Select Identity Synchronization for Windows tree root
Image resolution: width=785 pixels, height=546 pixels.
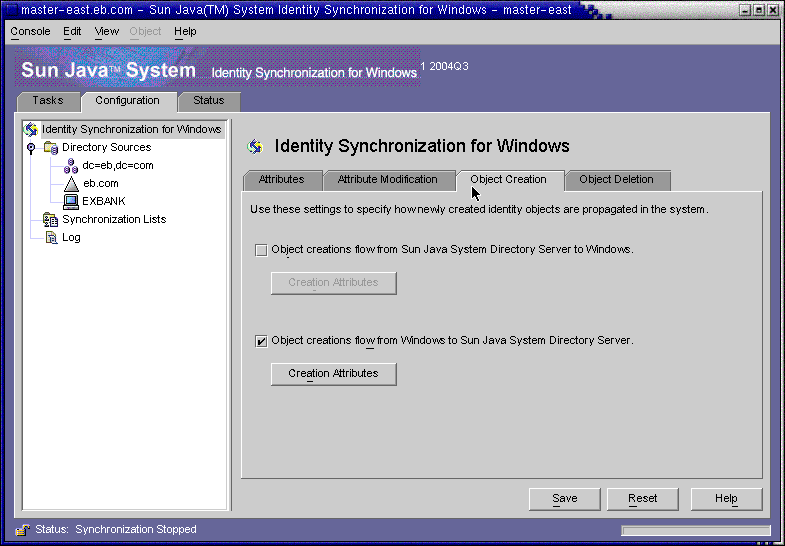[x=132, y=129]
